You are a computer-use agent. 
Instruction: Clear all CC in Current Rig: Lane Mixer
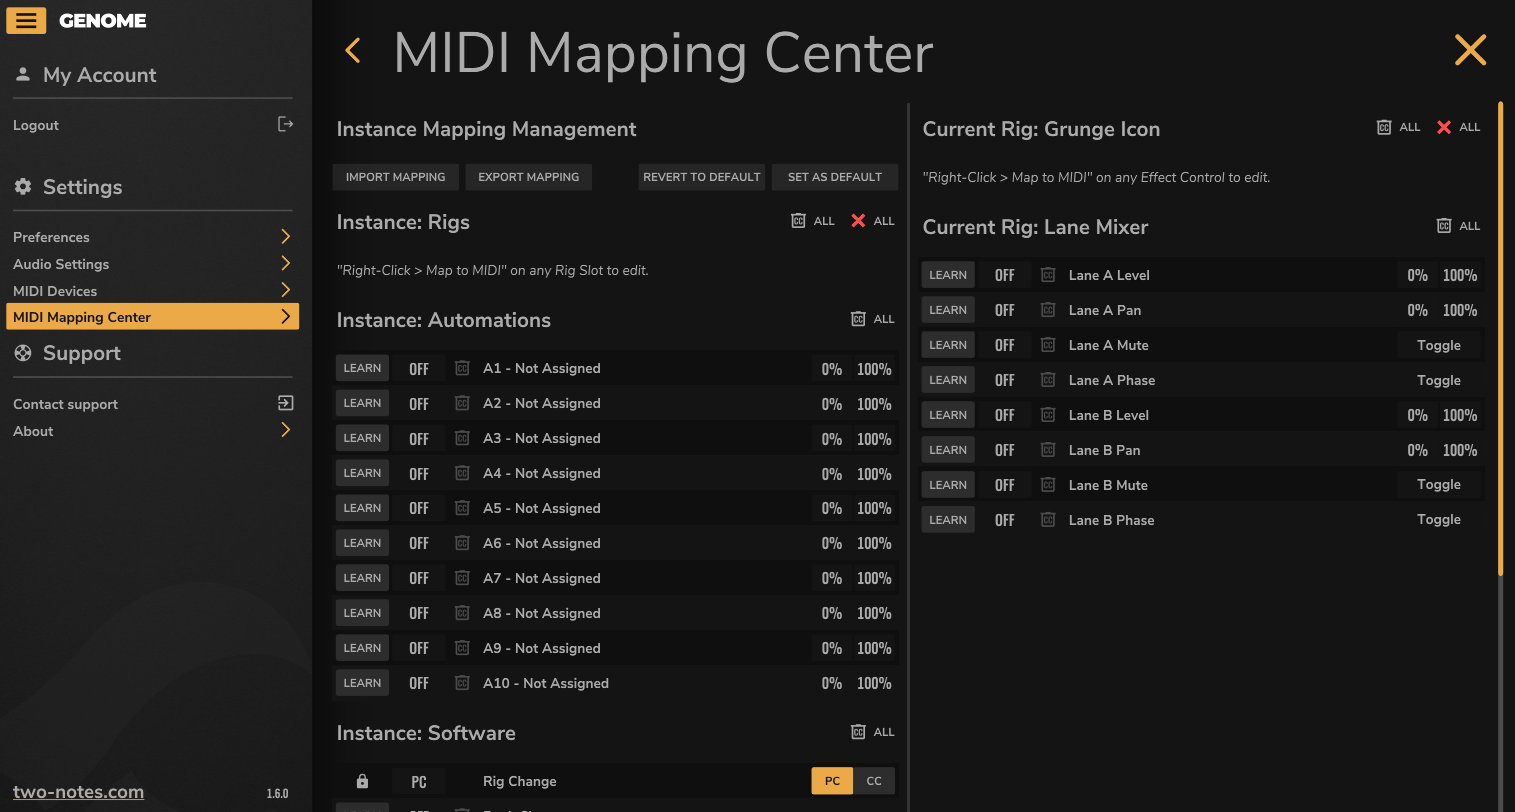[1457, 226]
